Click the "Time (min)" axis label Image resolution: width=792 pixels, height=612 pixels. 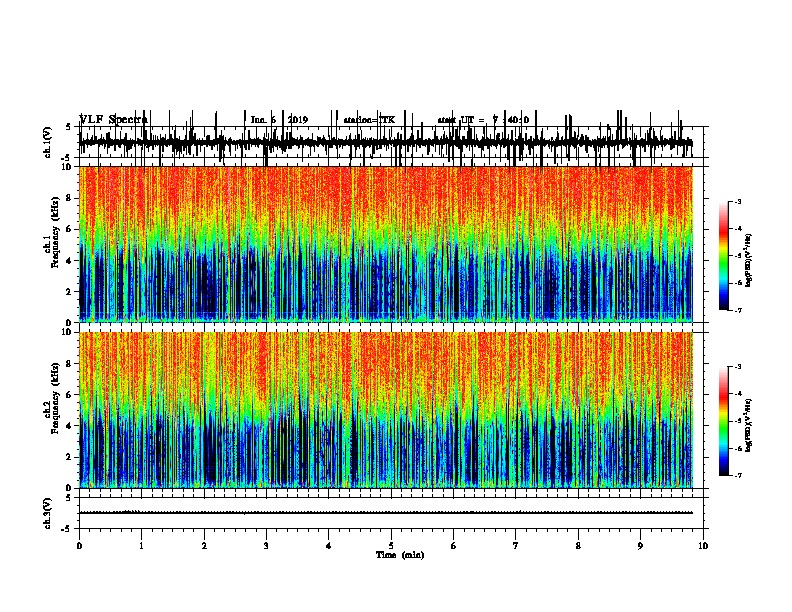tap(400, 555)
